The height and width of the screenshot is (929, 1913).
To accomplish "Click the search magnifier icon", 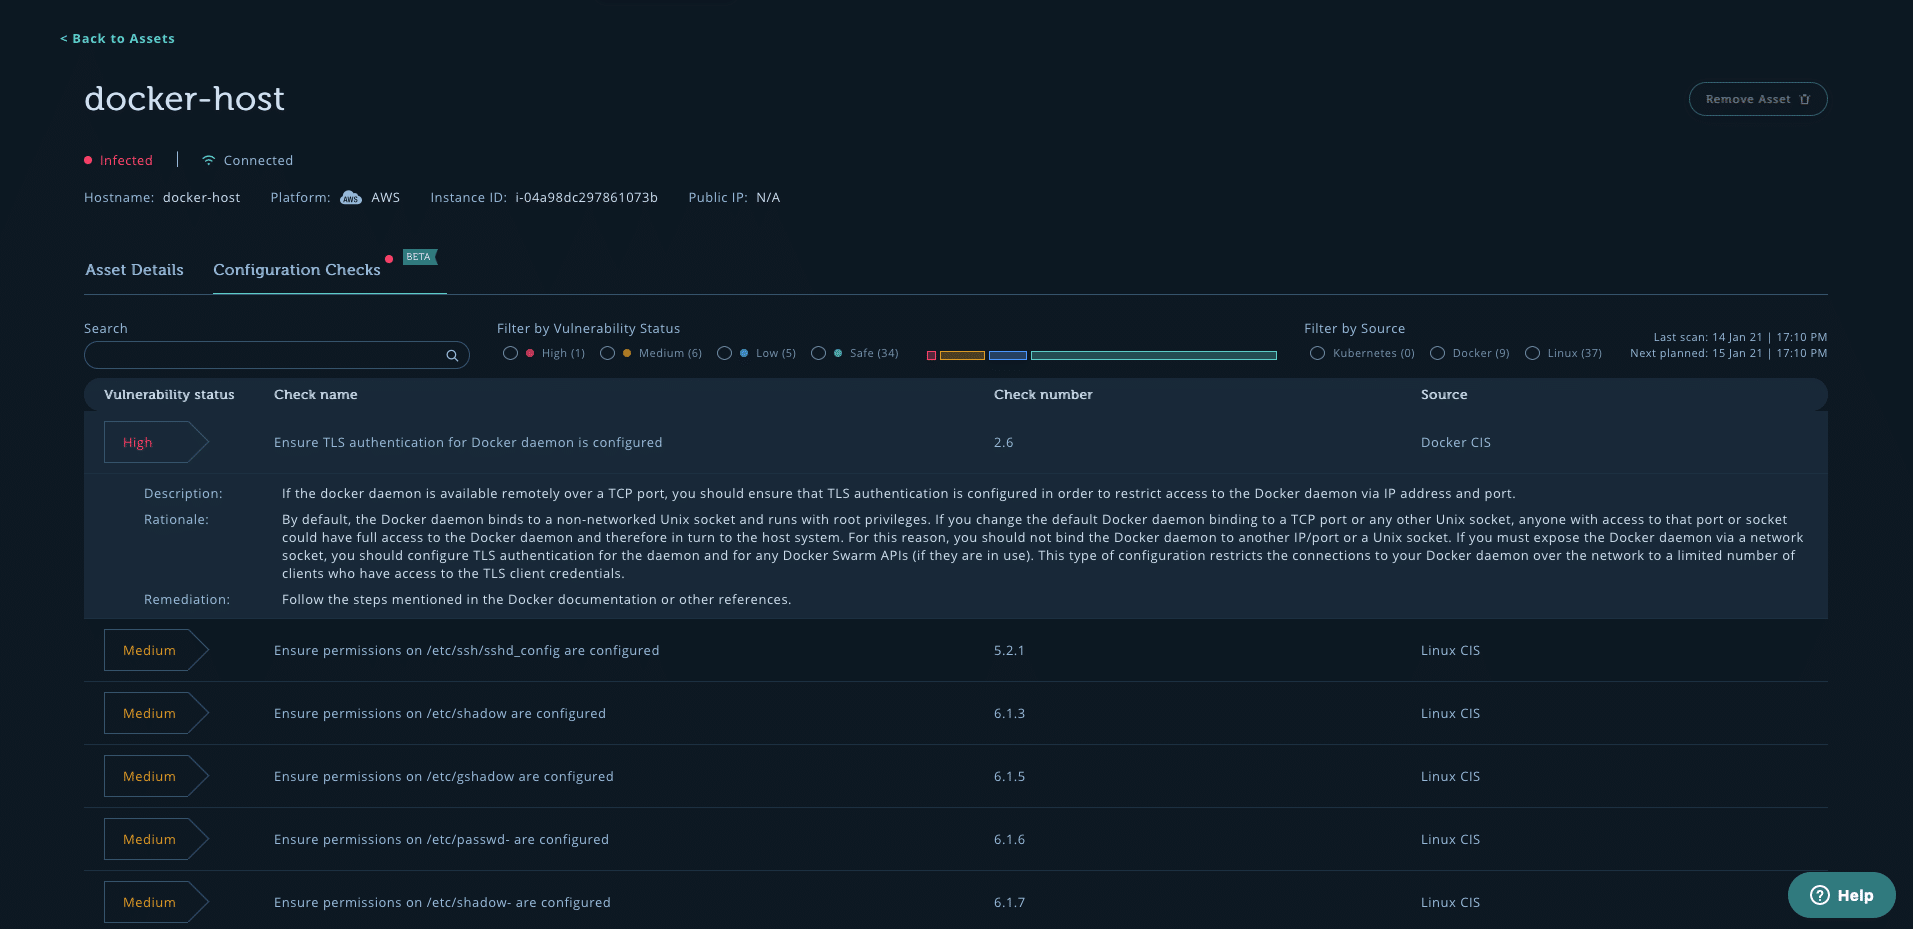I will coord(452,355).
